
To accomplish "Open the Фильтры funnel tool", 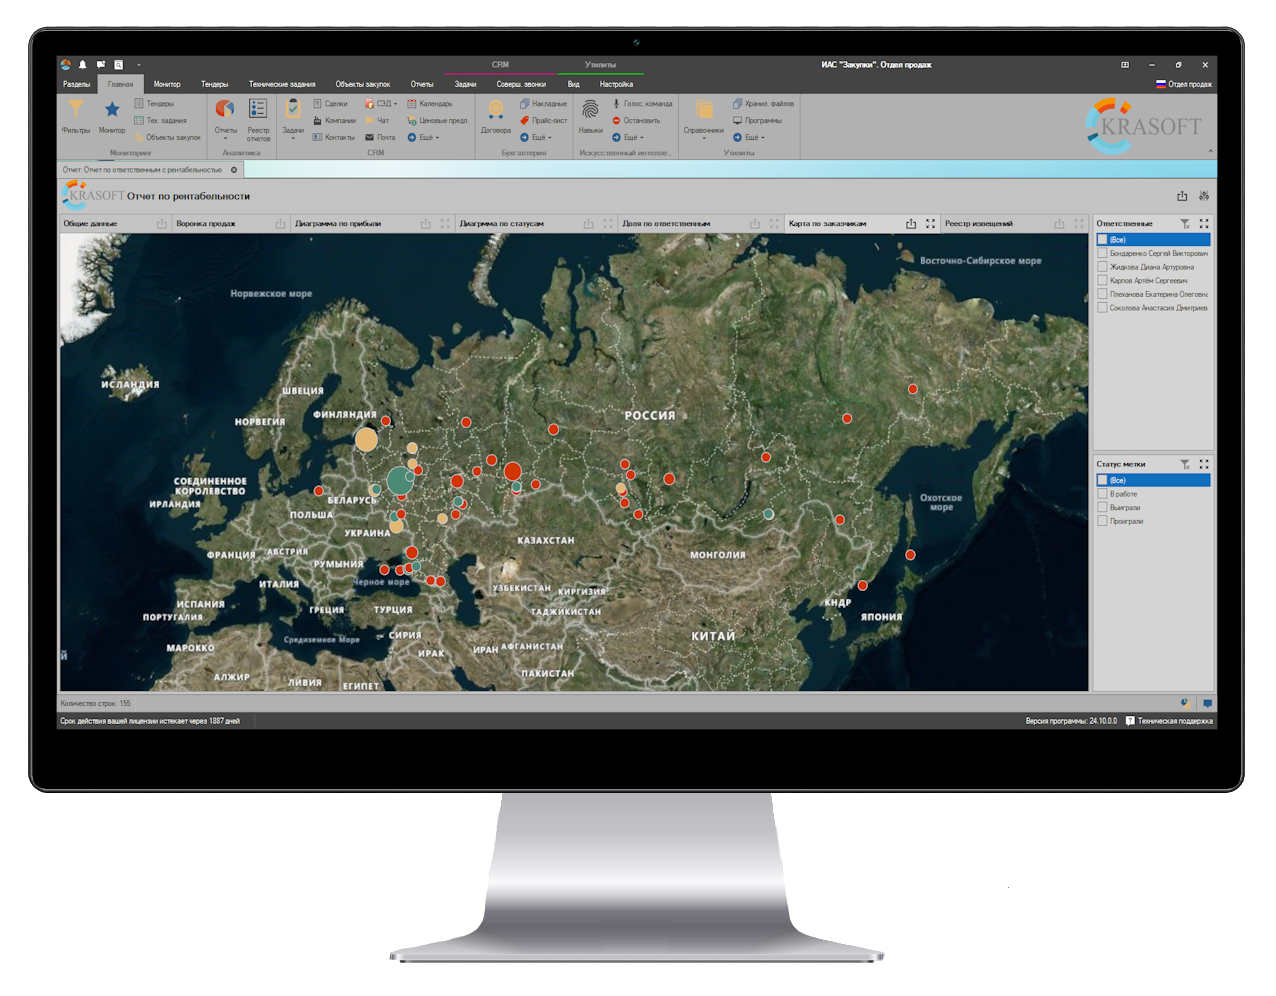I will point(75,113).
